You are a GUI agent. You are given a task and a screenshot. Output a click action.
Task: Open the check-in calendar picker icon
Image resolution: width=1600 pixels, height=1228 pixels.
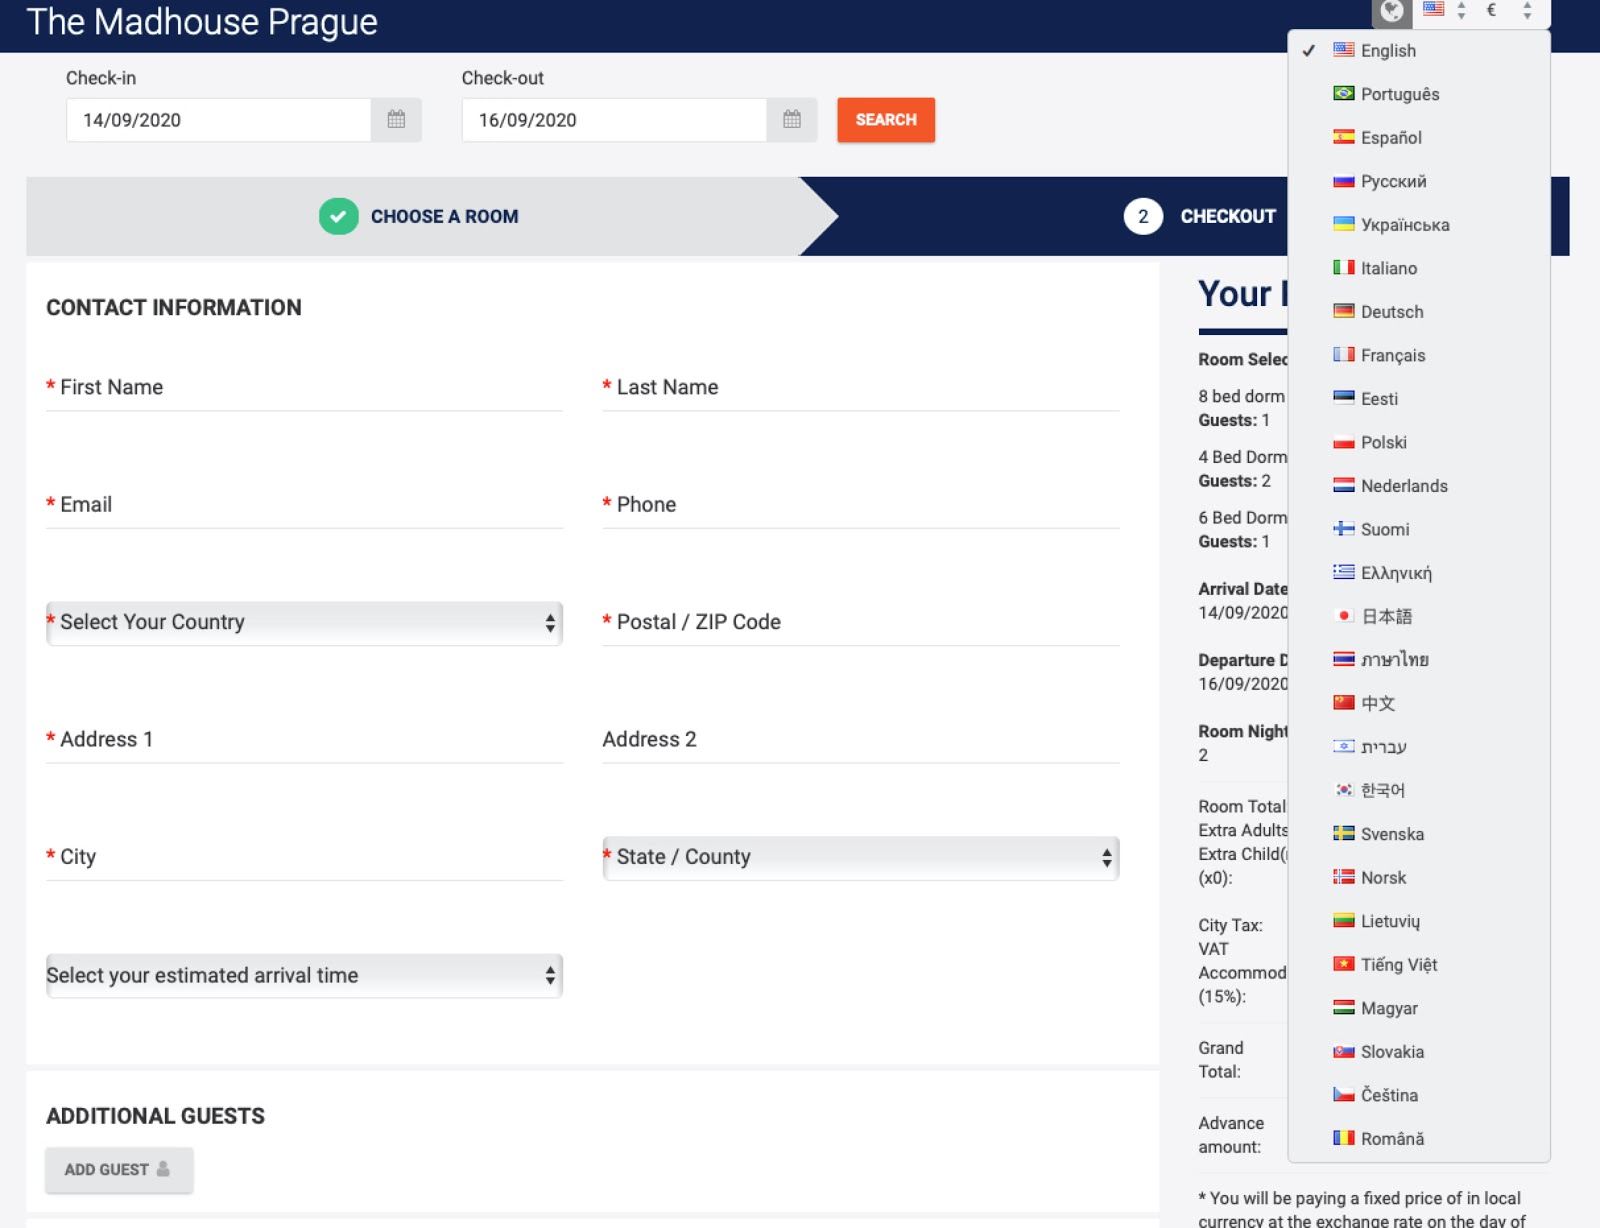[396, 120]
